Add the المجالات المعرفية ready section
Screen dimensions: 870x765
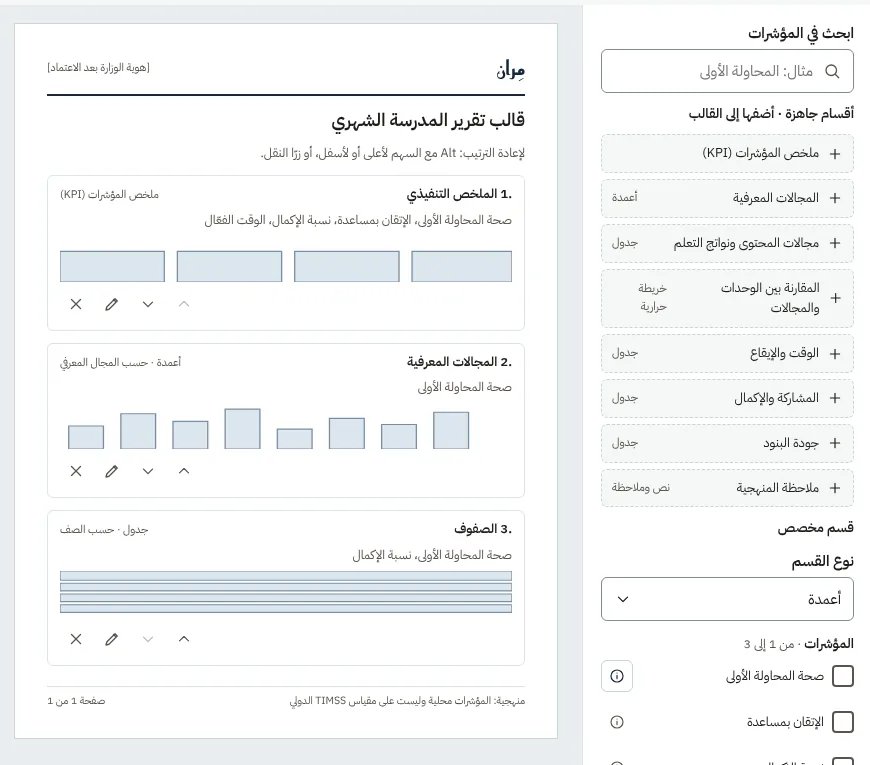727,198
